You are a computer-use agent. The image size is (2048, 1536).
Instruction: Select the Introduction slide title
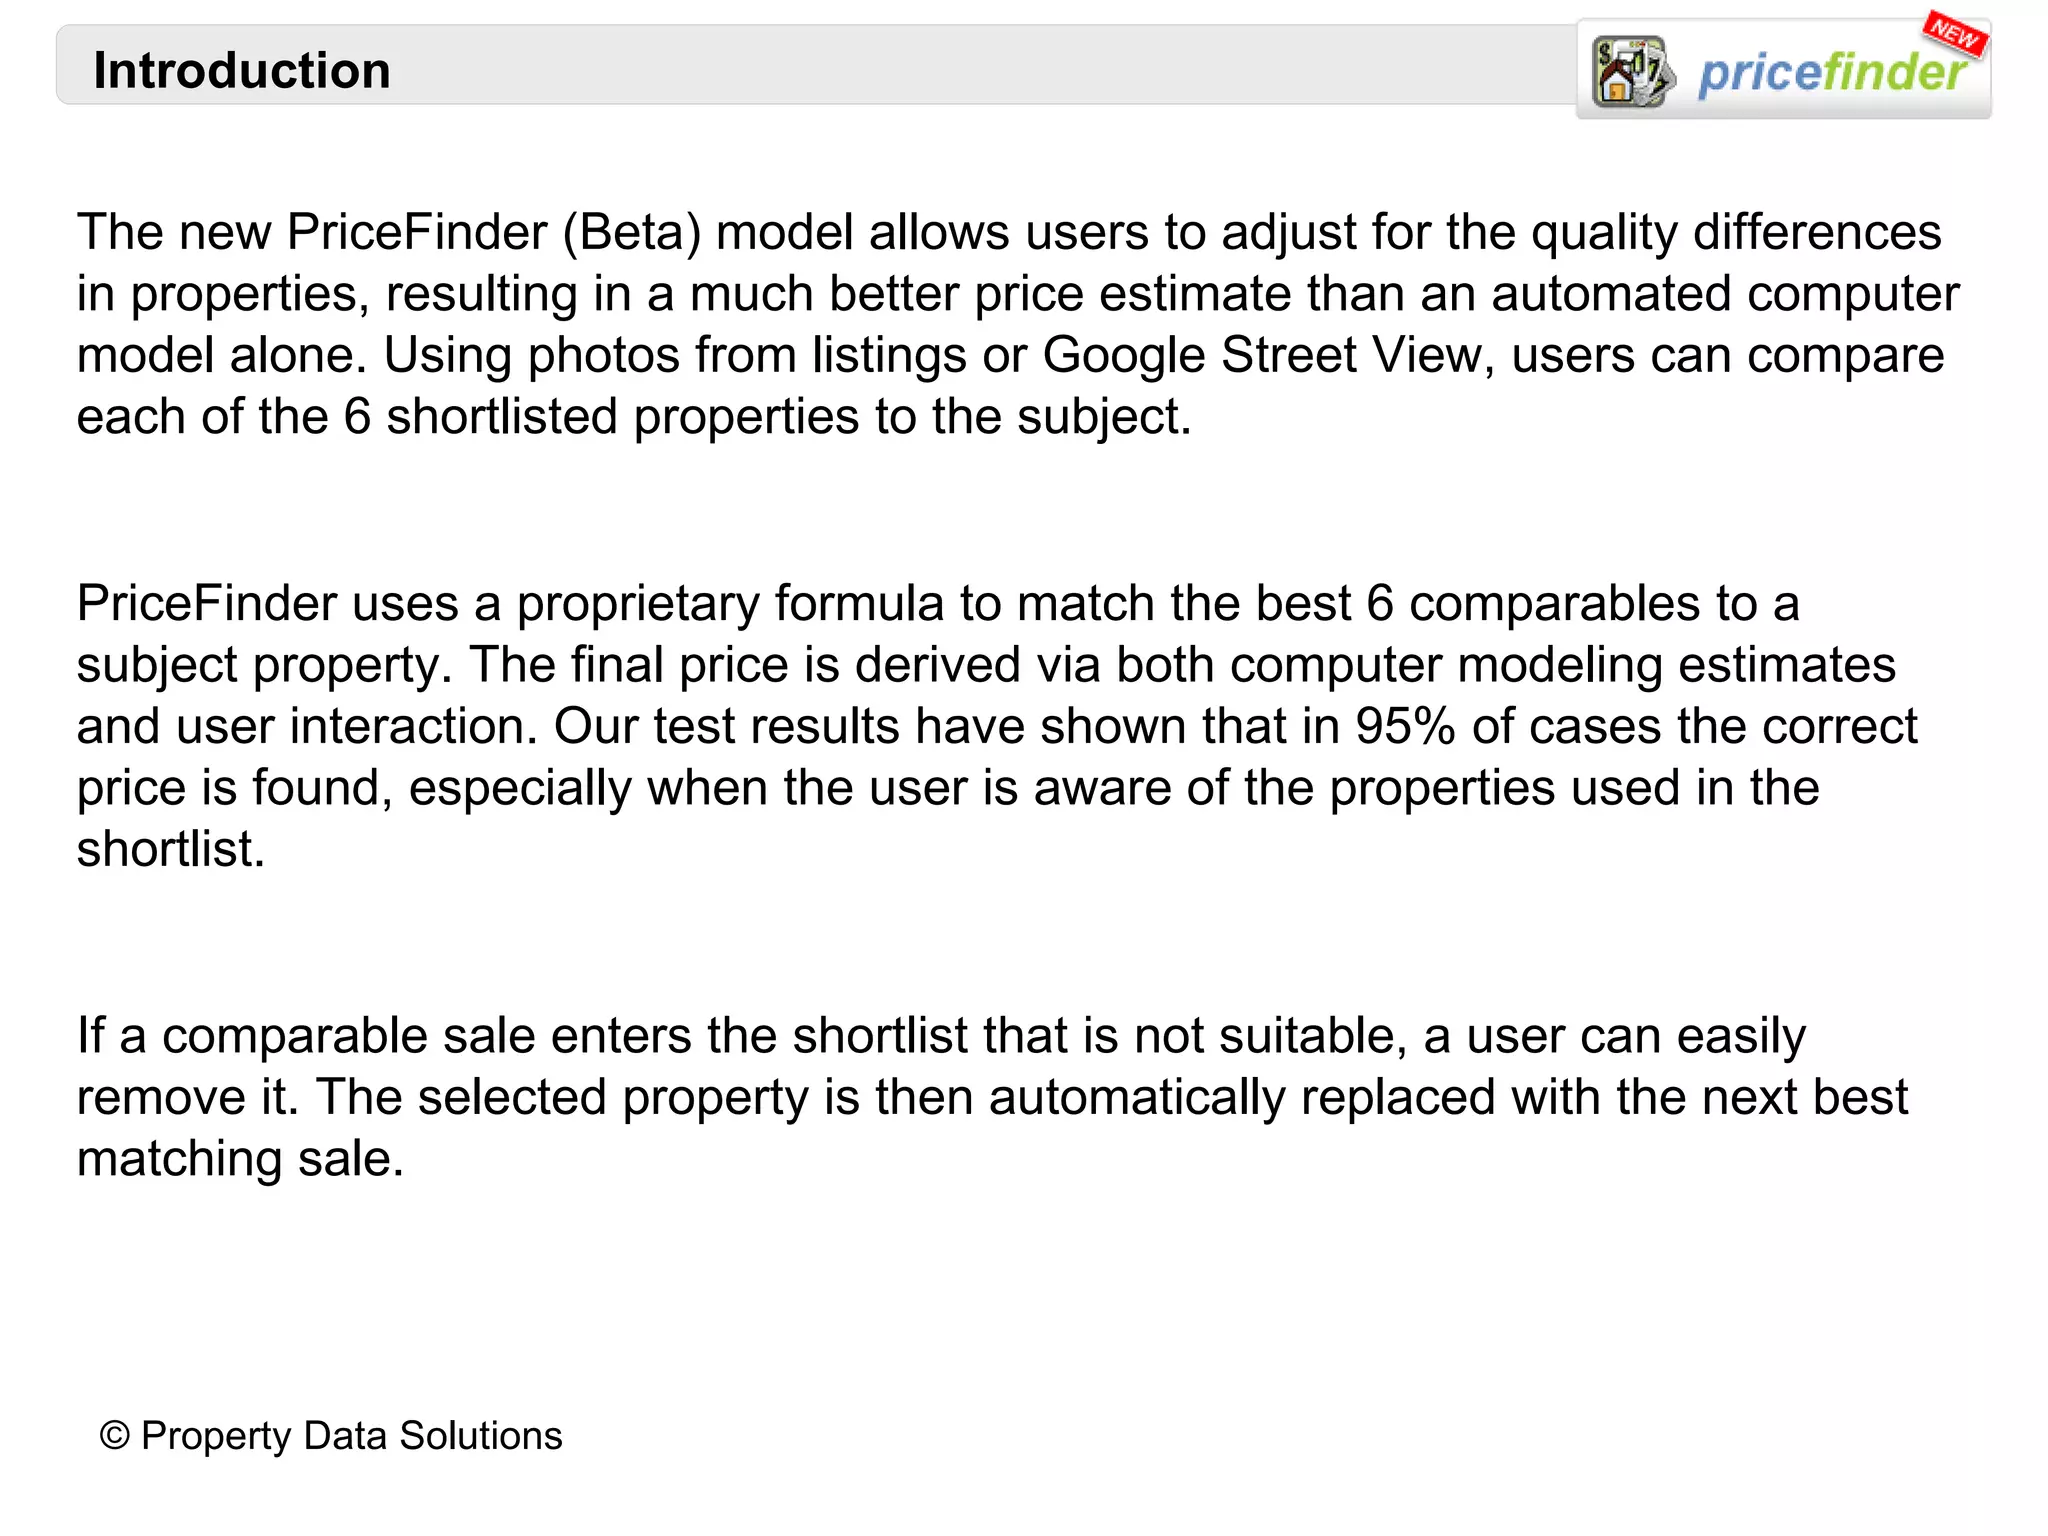pos(242,71)
